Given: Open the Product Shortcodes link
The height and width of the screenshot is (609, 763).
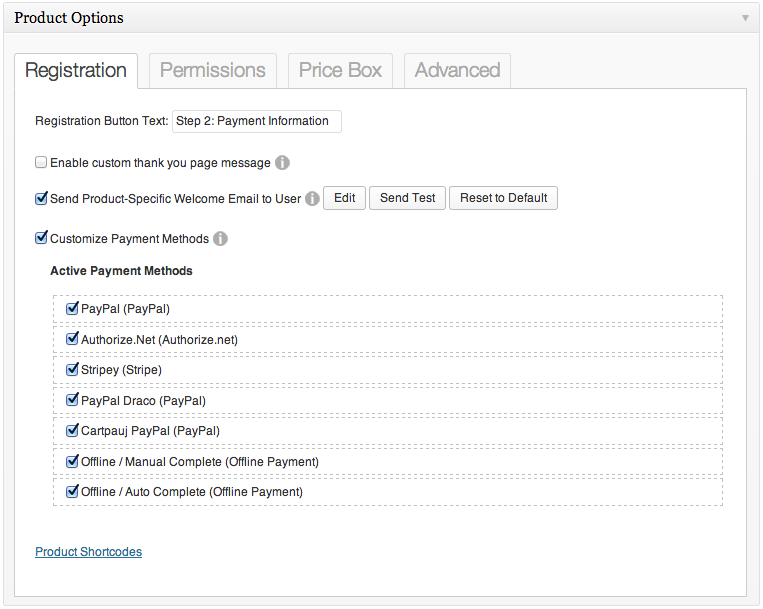Looking at the screenshot, I should (89, 552).
